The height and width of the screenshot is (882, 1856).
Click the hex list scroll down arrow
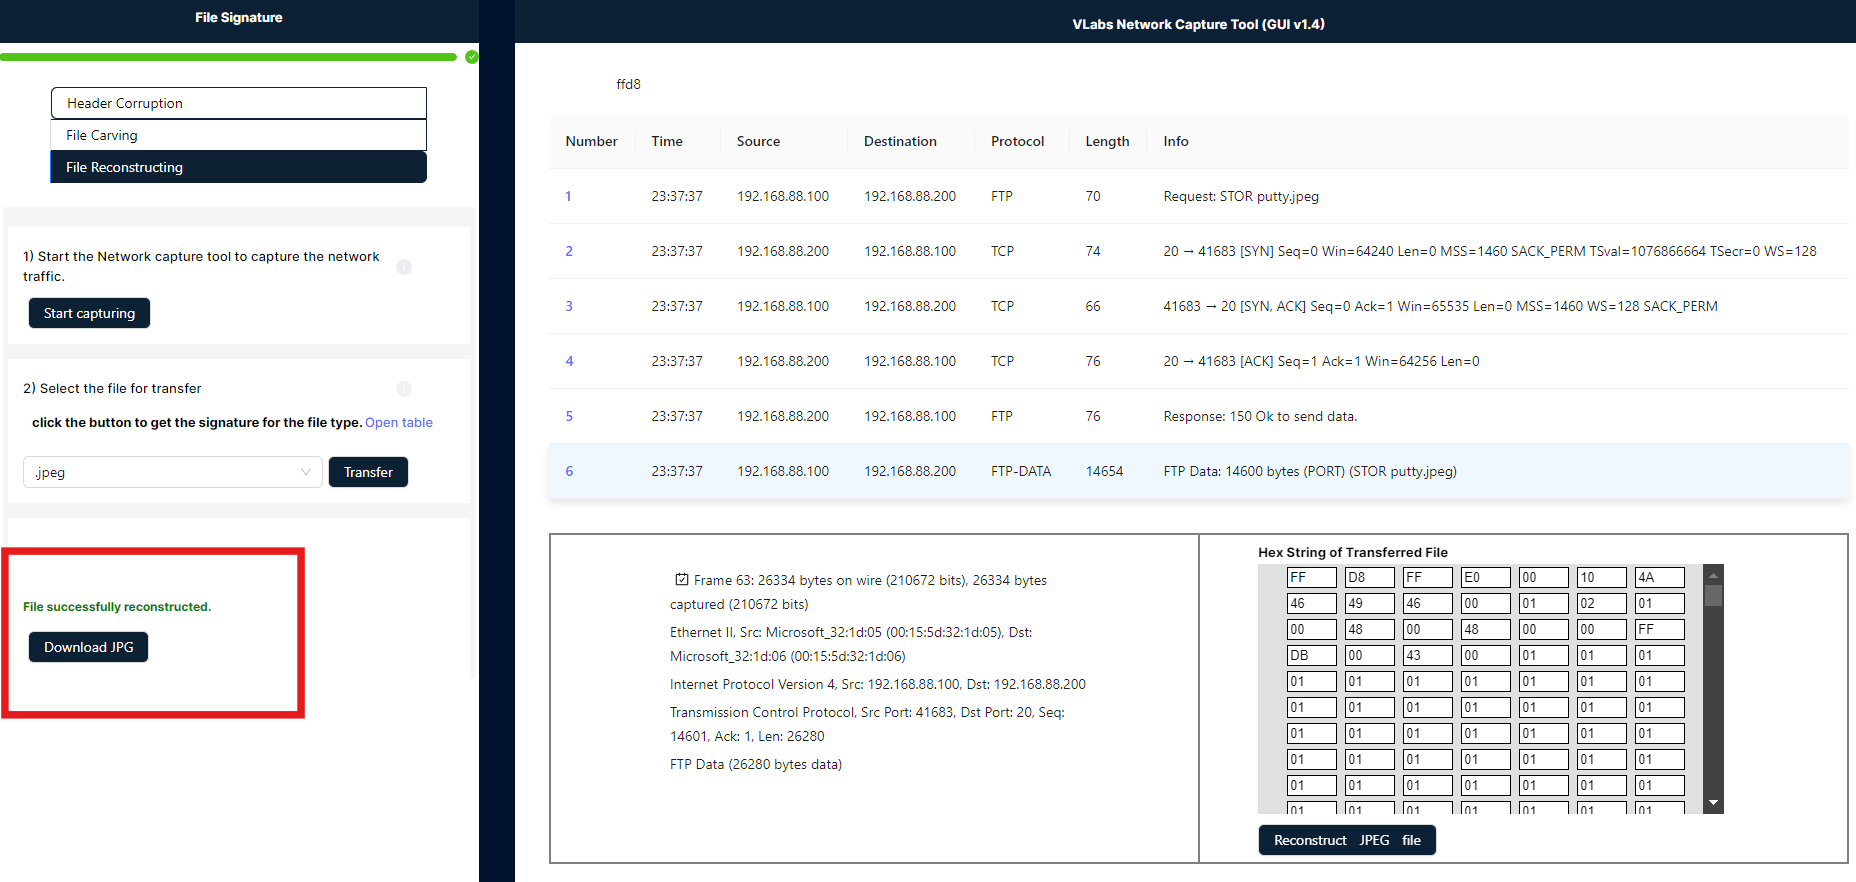click(1713, 803)
